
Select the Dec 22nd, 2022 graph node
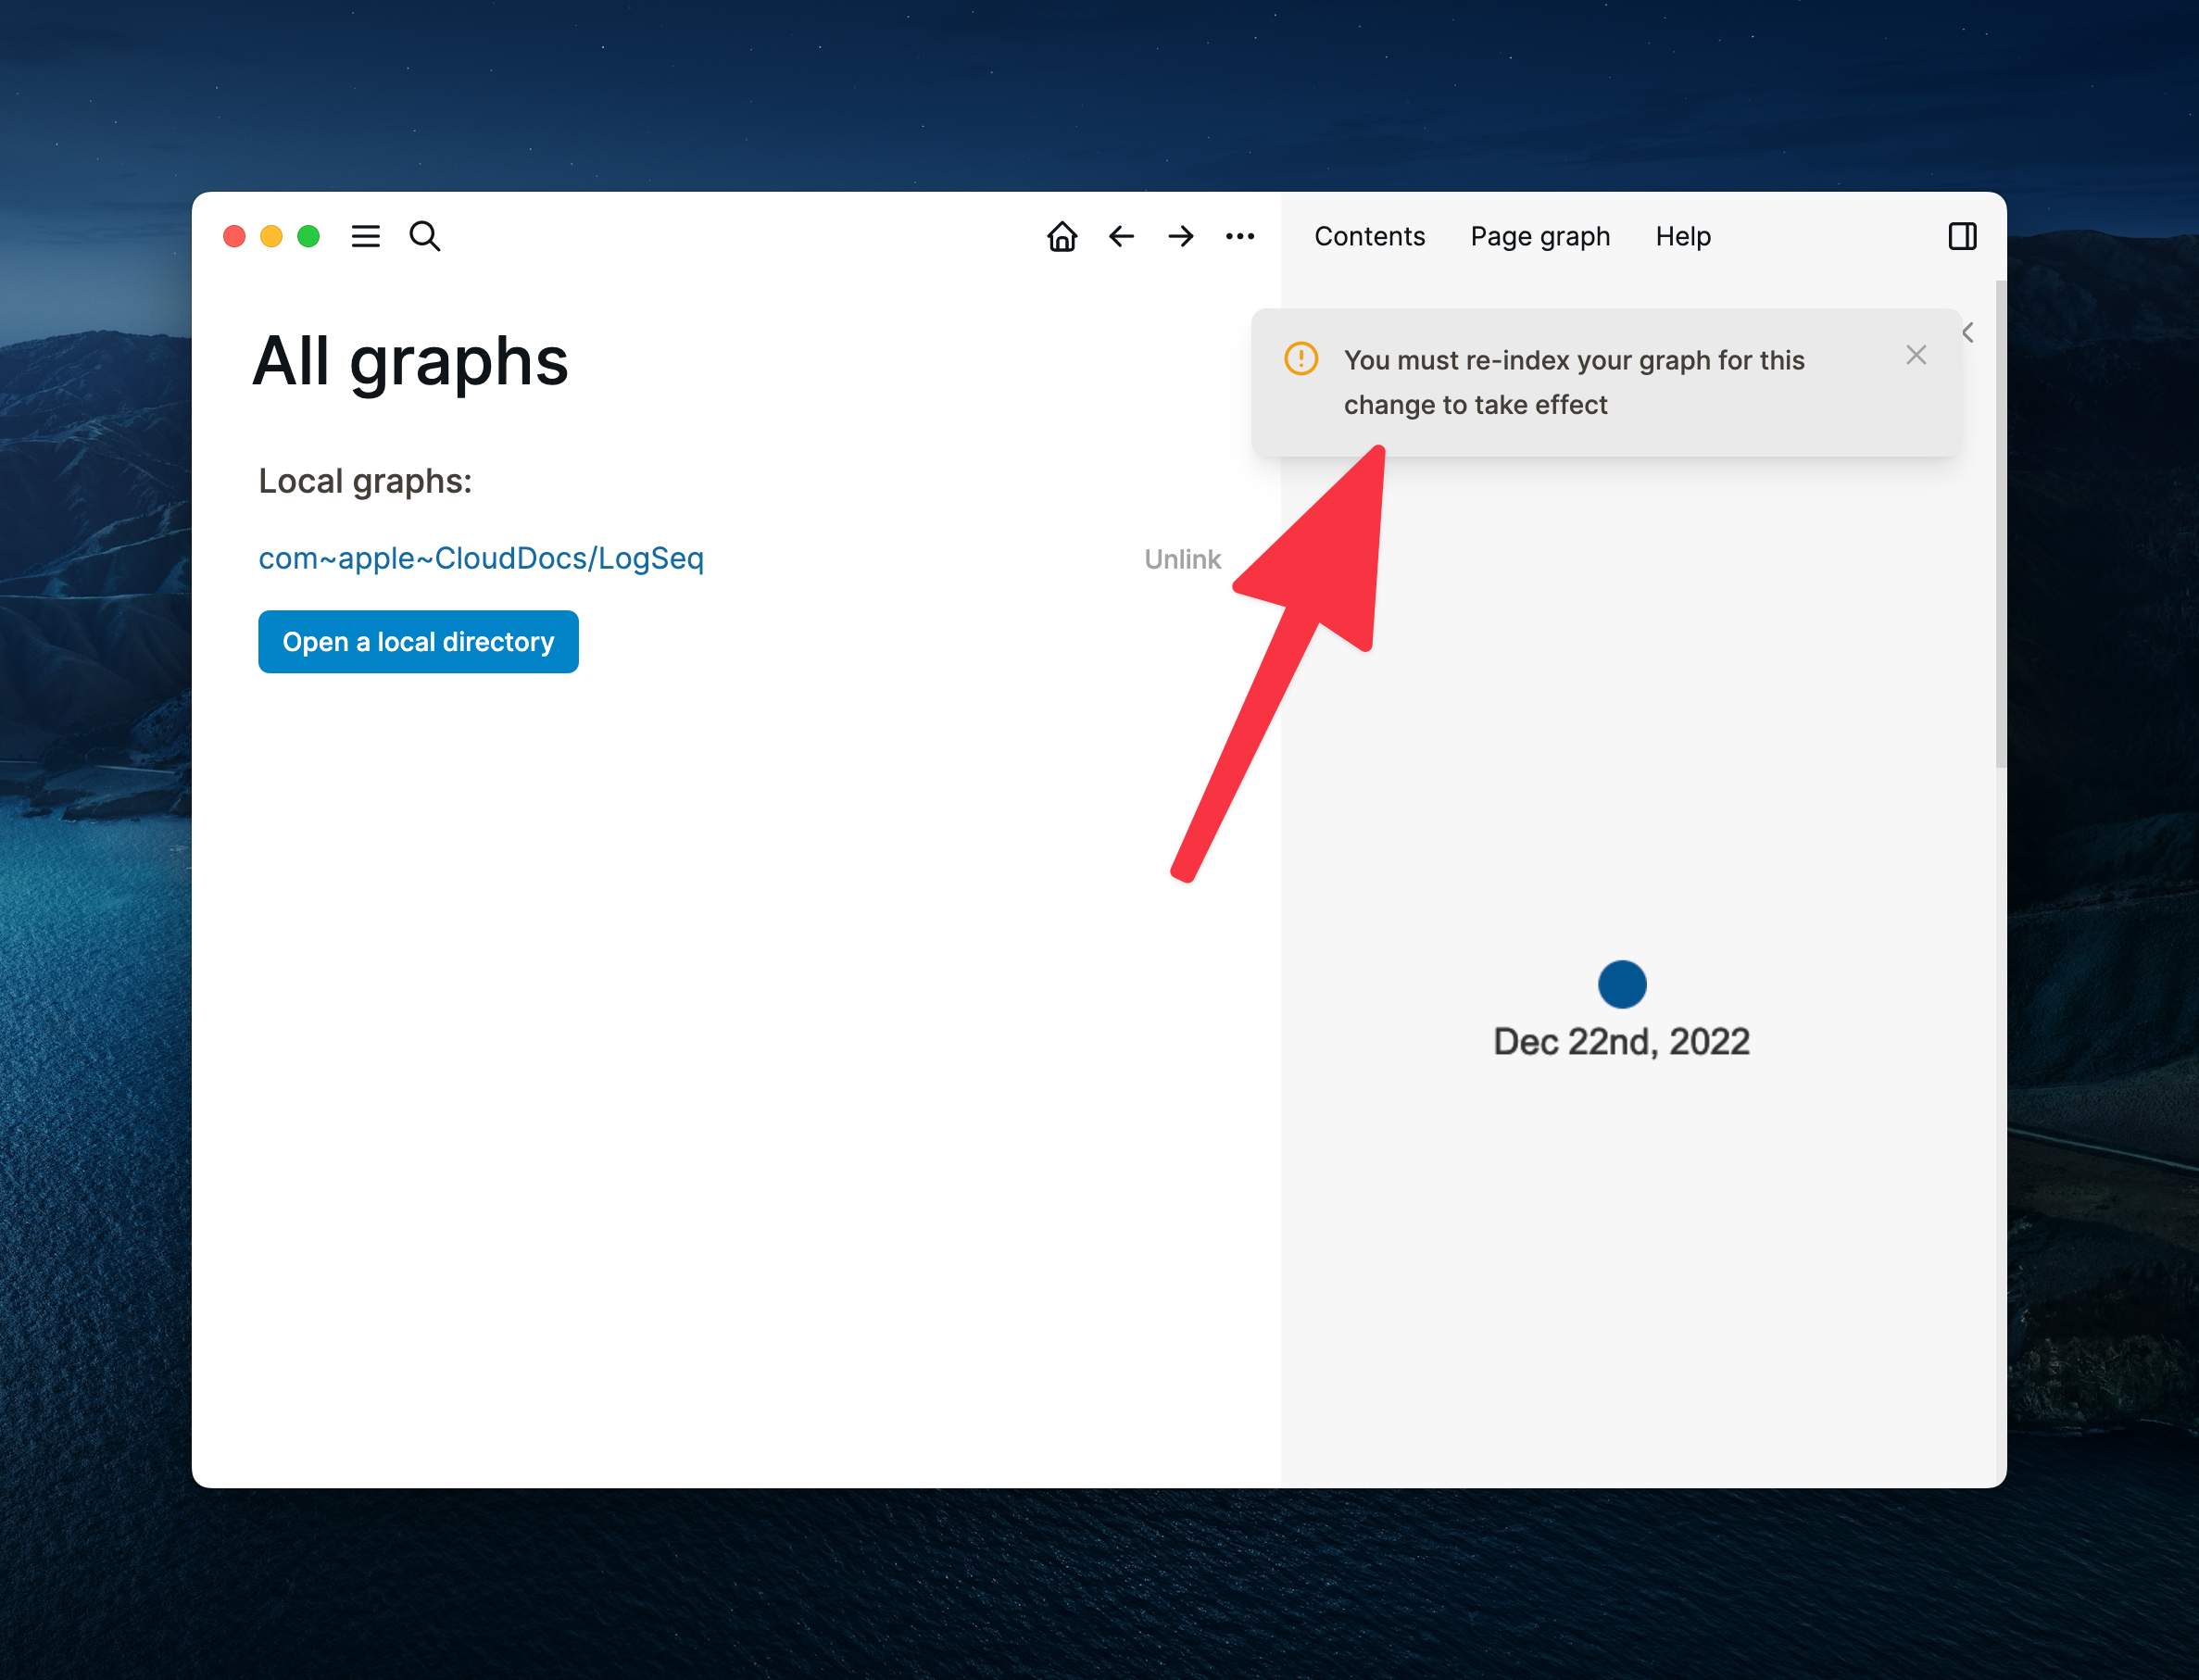click(1622, 984)
